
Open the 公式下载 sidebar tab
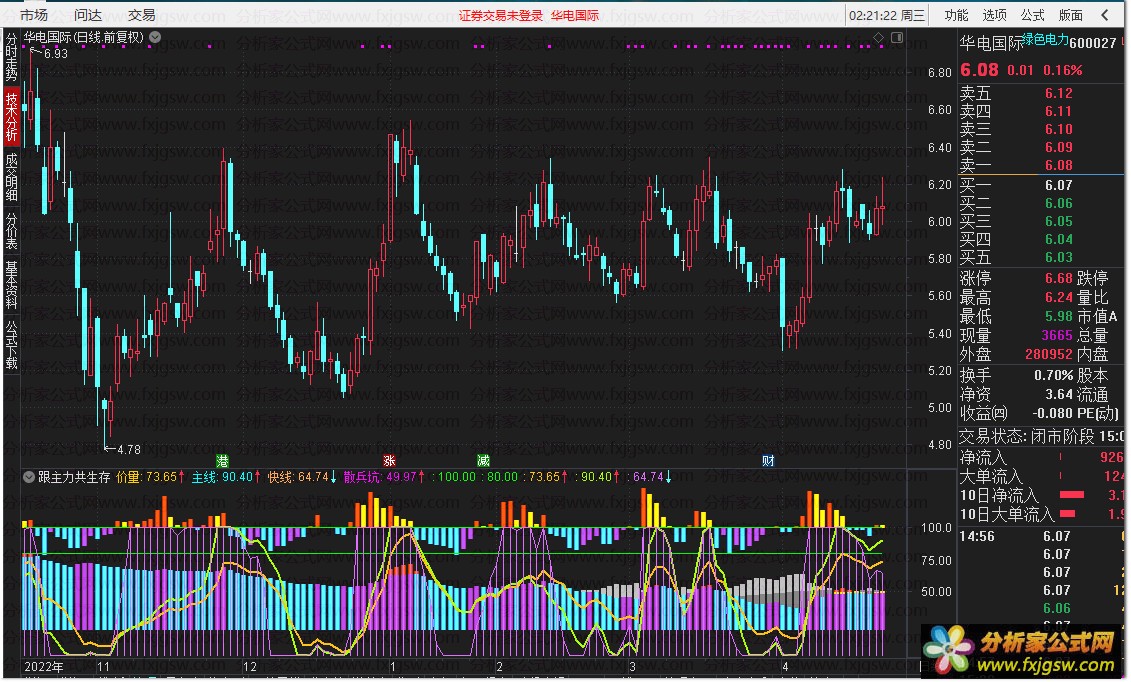[12, 345]
